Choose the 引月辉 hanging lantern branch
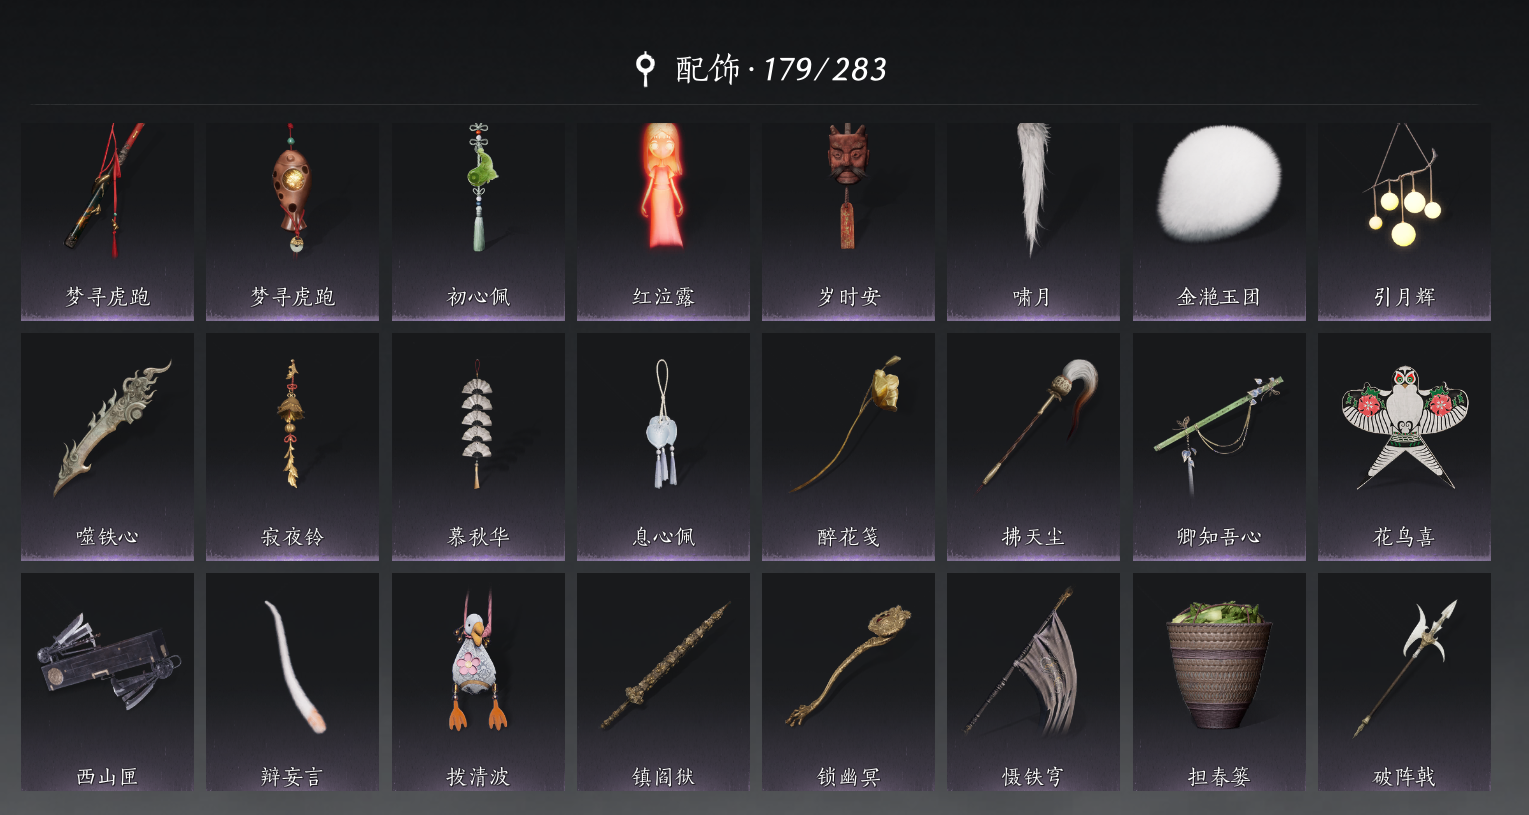Viewport: 1529px width, 815px height. 1404,221
